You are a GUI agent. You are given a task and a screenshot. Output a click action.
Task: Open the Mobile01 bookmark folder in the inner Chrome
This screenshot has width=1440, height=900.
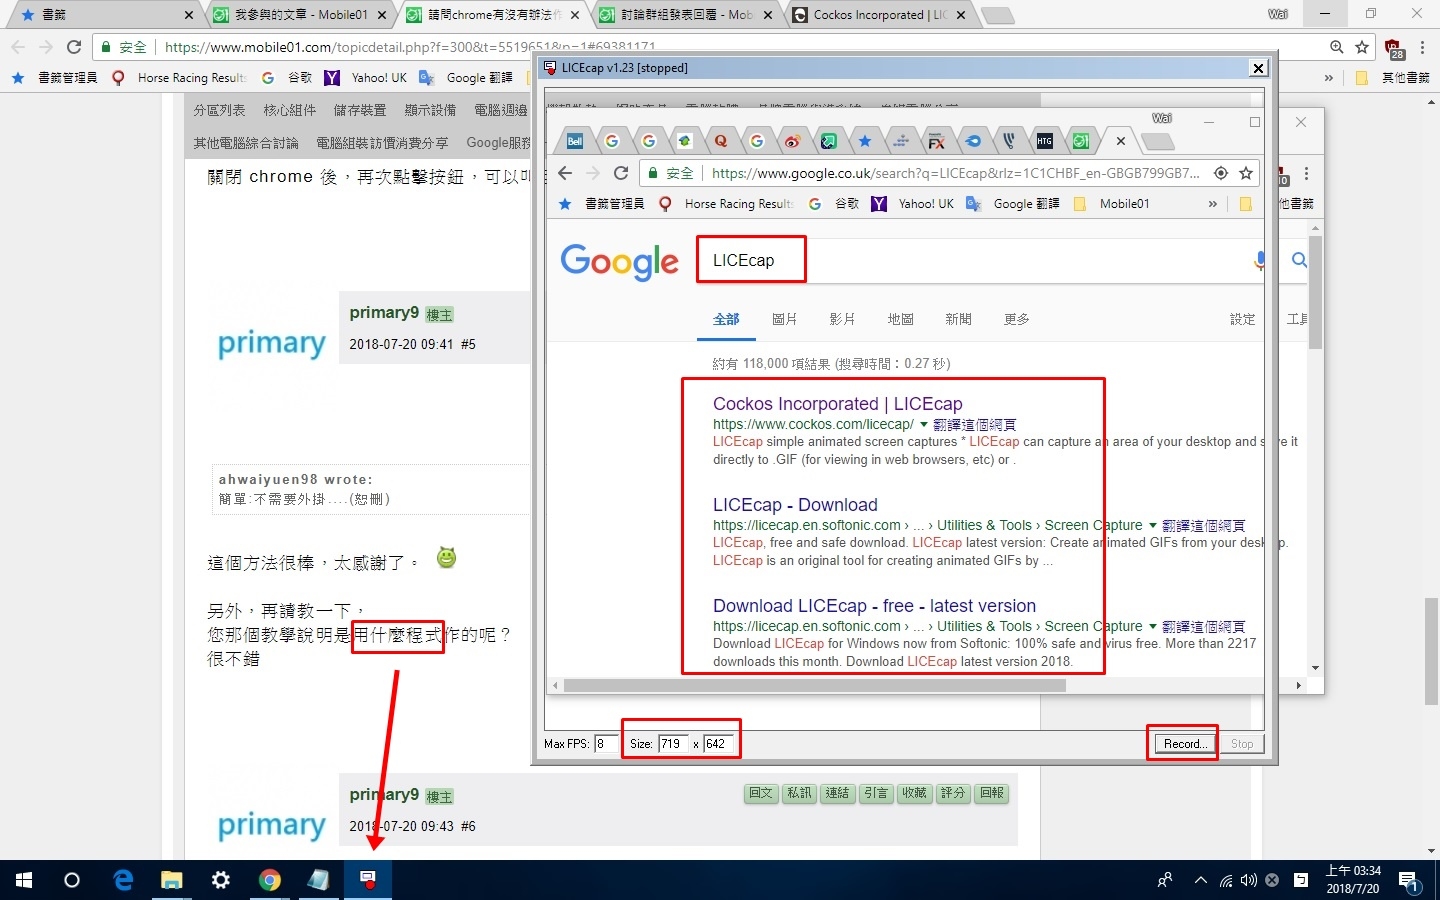click(x=1111, y=203)
